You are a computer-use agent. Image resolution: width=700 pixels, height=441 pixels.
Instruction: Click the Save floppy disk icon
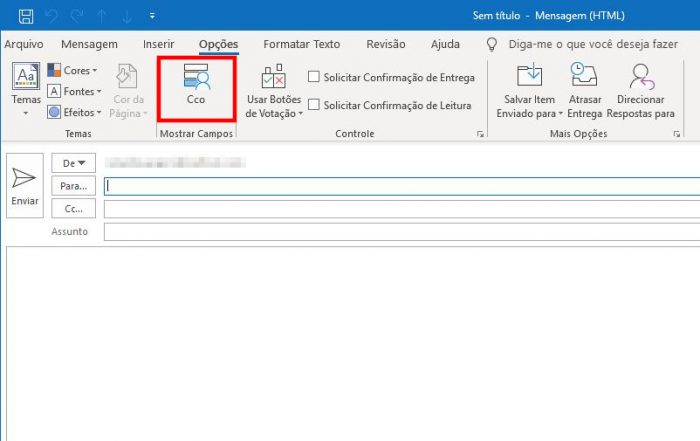tap(26, 16)
